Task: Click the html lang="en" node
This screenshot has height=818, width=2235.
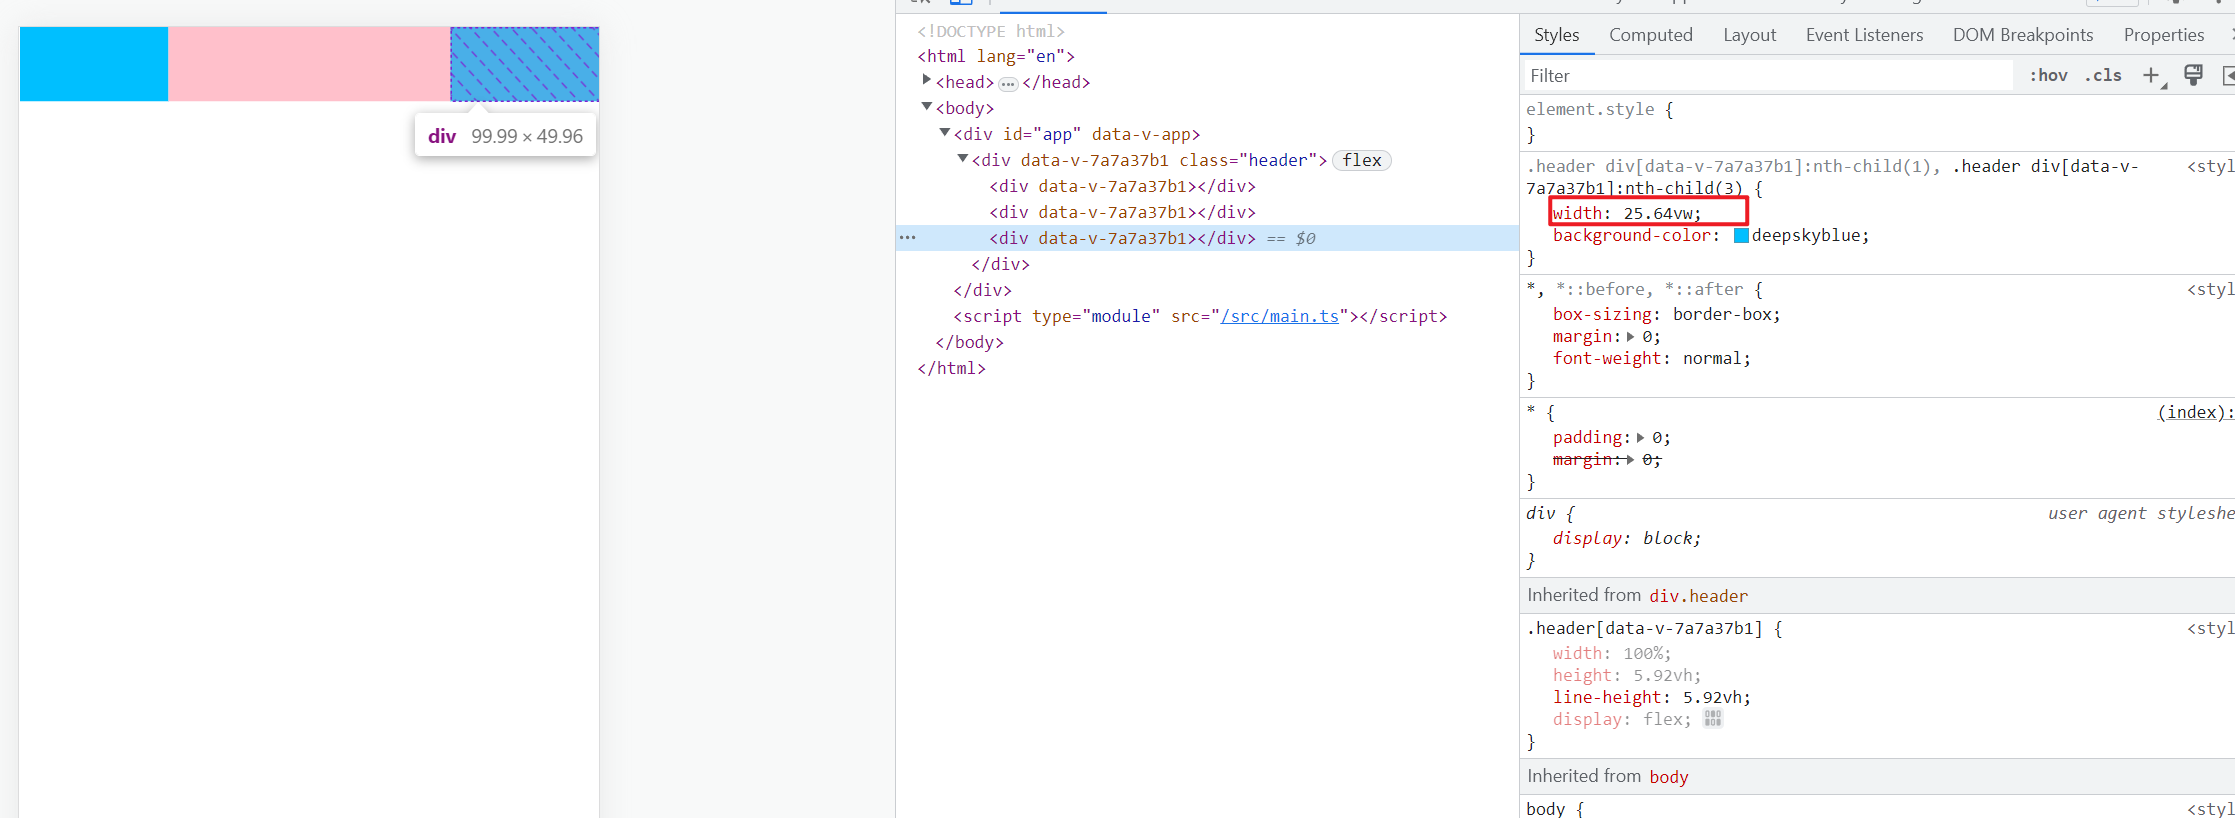Action: tap(996, 56)
